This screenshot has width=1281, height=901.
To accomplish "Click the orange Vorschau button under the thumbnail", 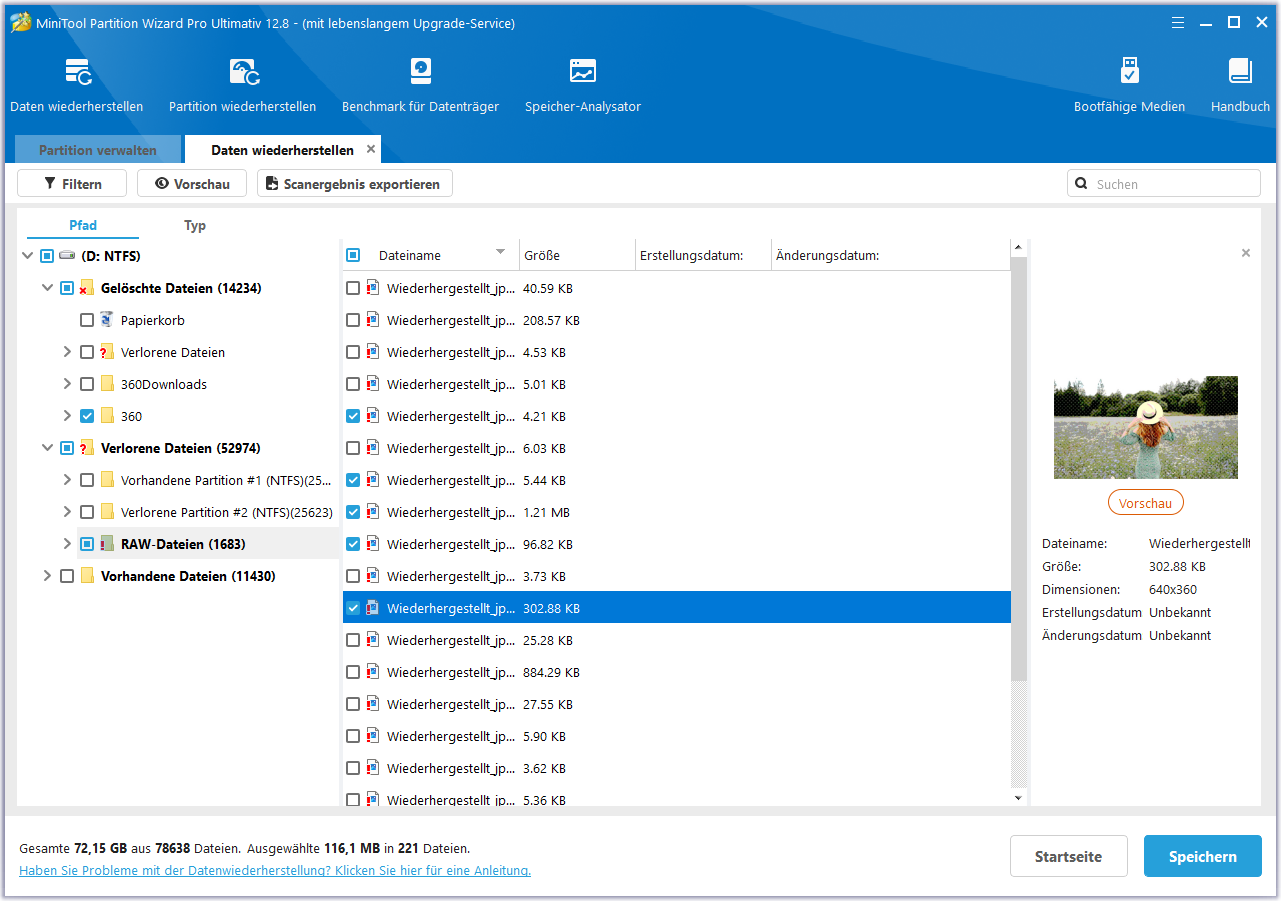I will point(1146,503).
